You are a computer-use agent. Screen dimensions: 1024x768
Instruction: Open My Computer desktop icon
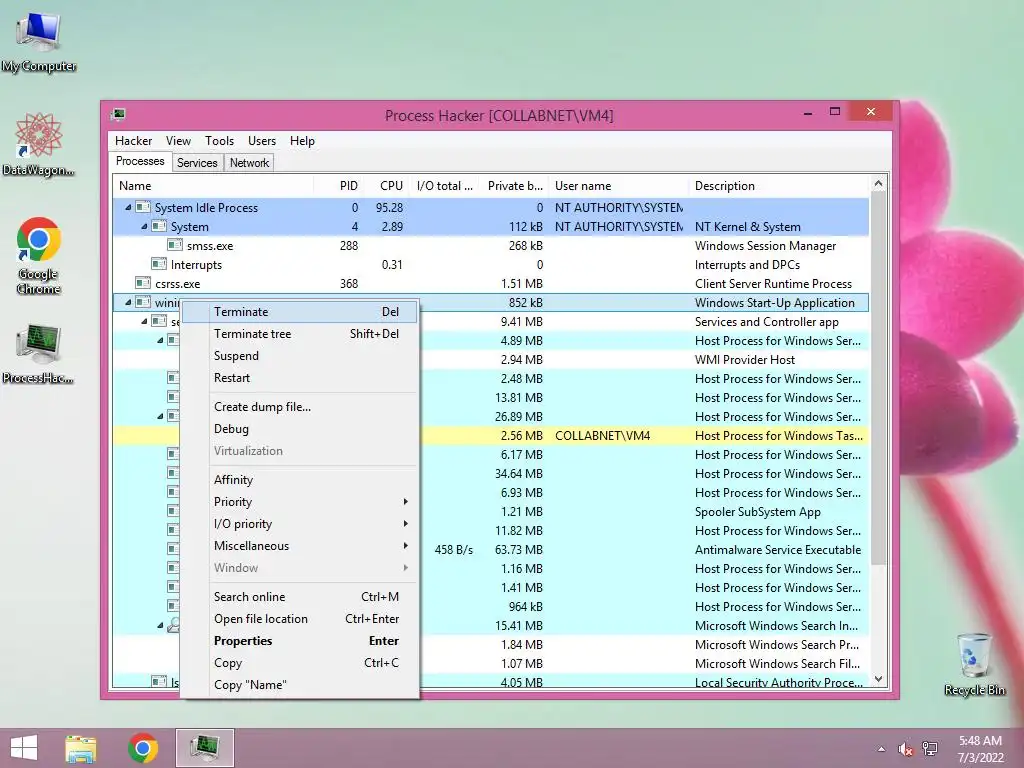click(x=39, y=42)
